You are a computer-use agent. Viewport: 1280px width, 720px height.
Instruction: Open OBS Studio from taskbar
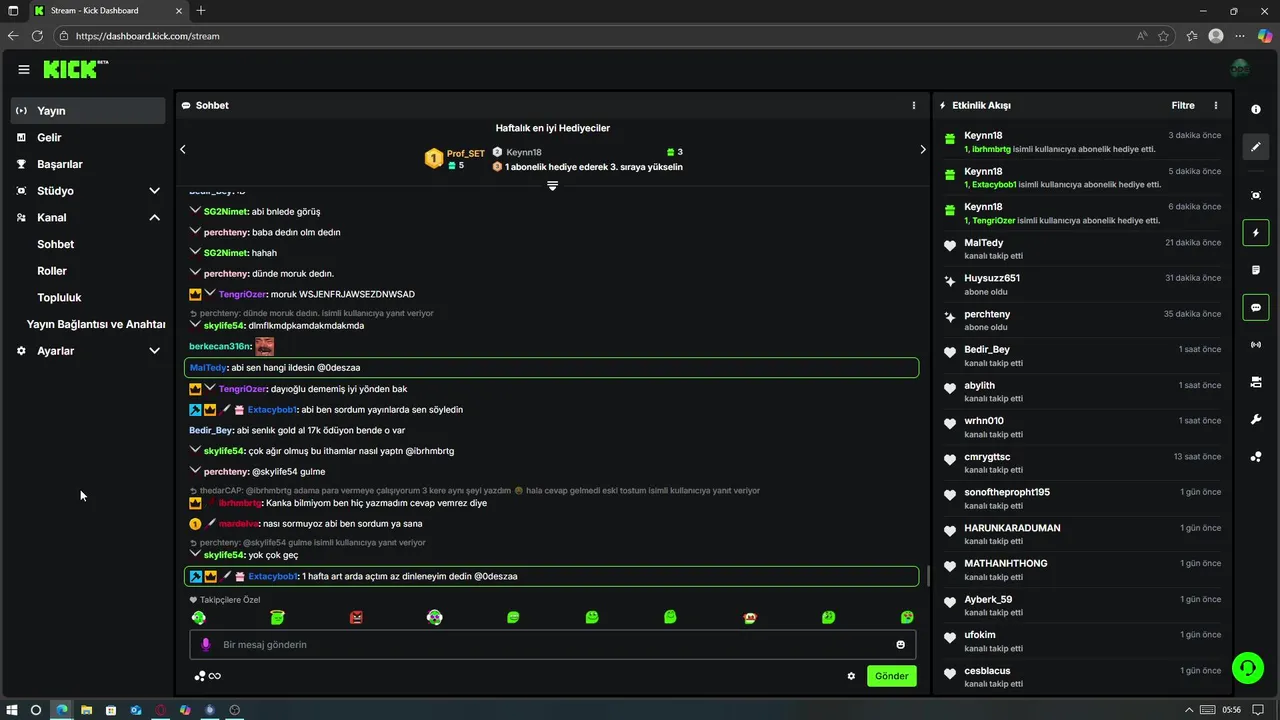[x=235, y=710]
